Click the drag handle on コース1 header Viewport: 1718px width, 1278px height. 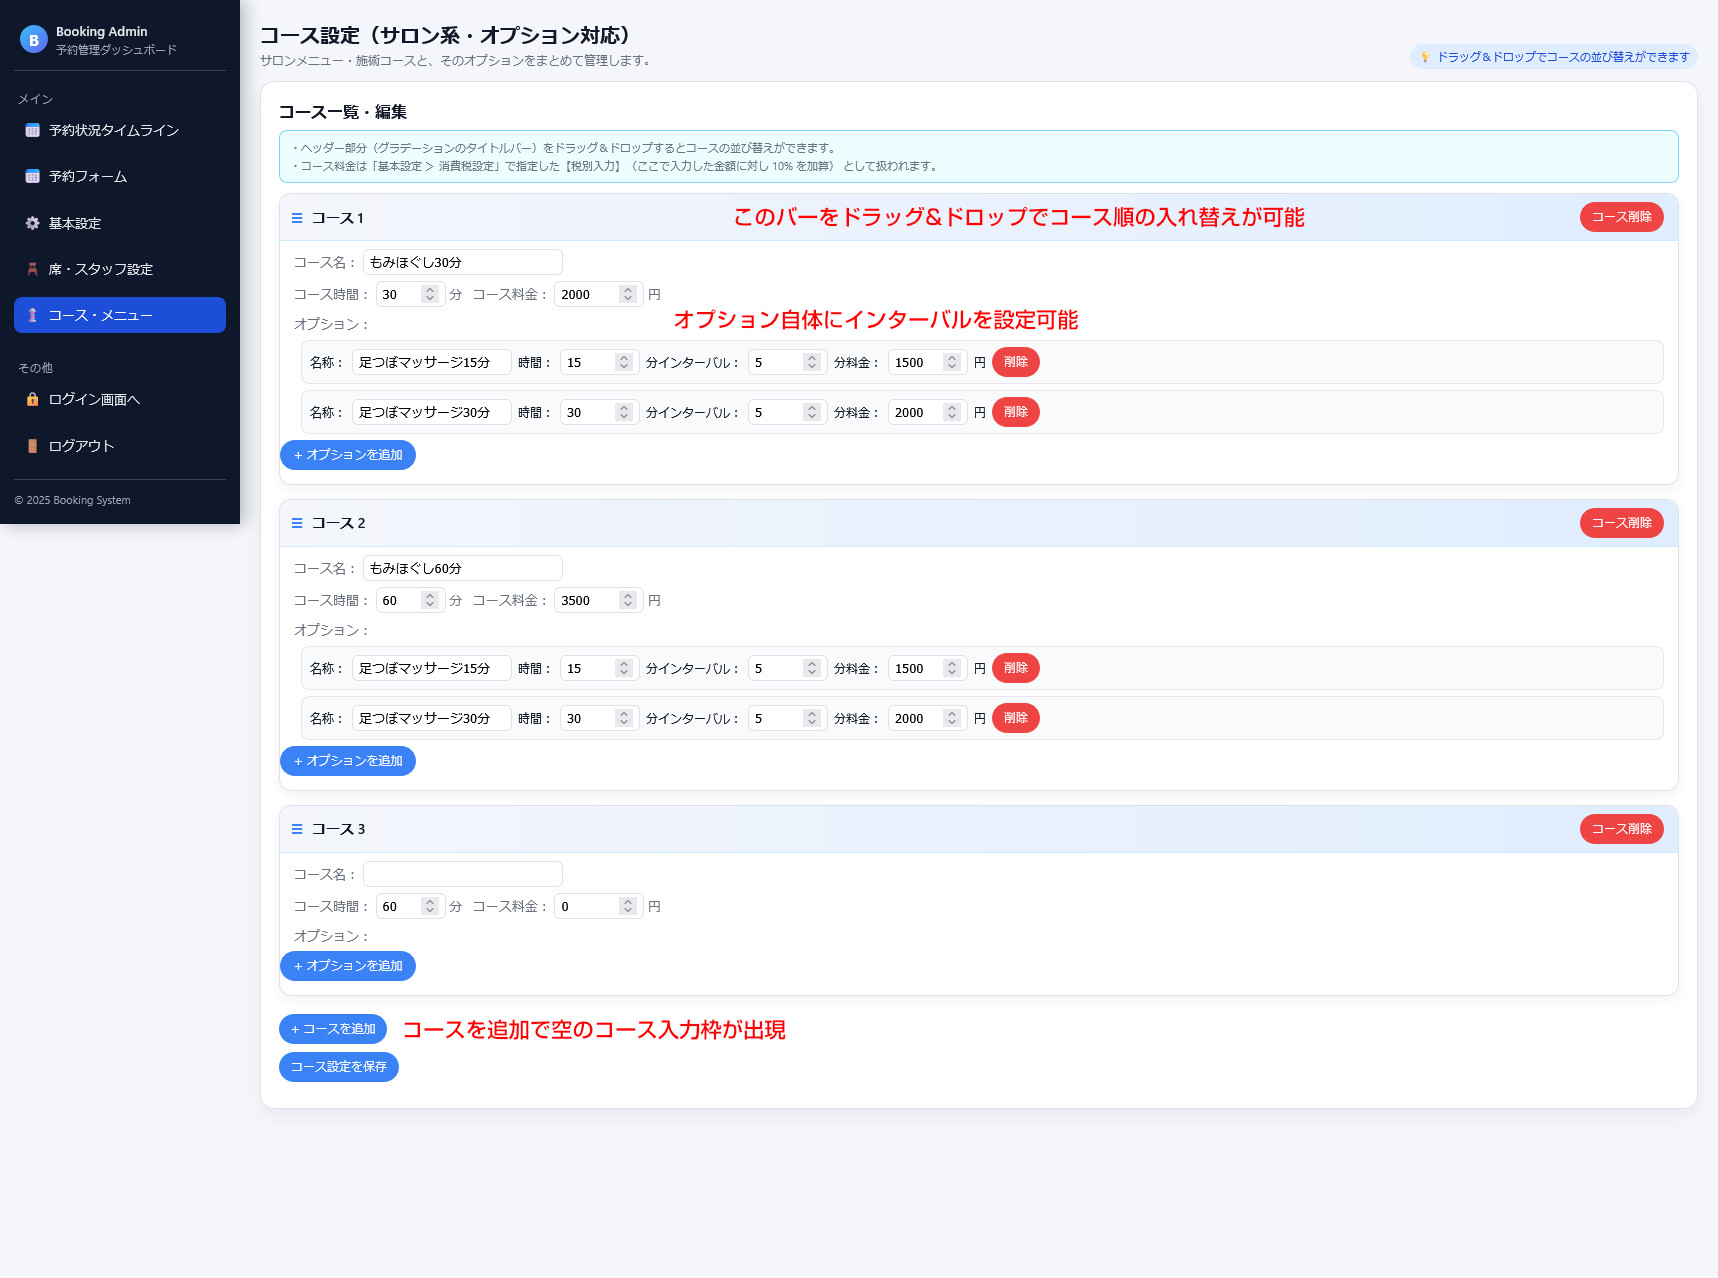point(296,217)
